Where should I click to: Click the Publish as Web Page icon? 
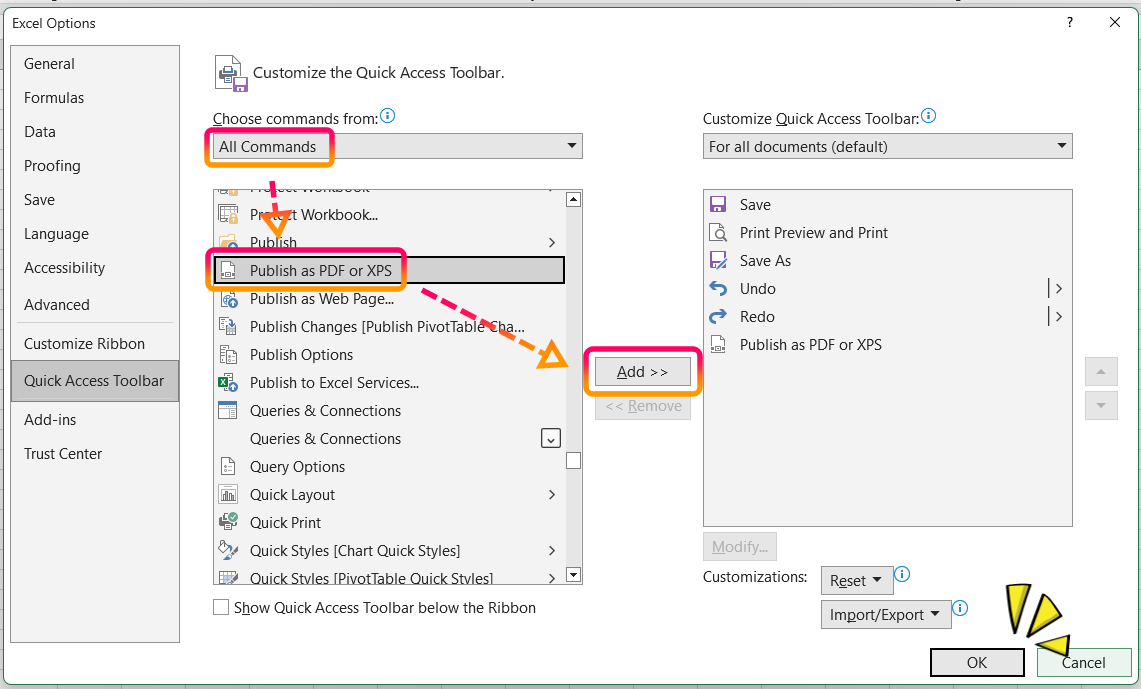pos(228,298)
